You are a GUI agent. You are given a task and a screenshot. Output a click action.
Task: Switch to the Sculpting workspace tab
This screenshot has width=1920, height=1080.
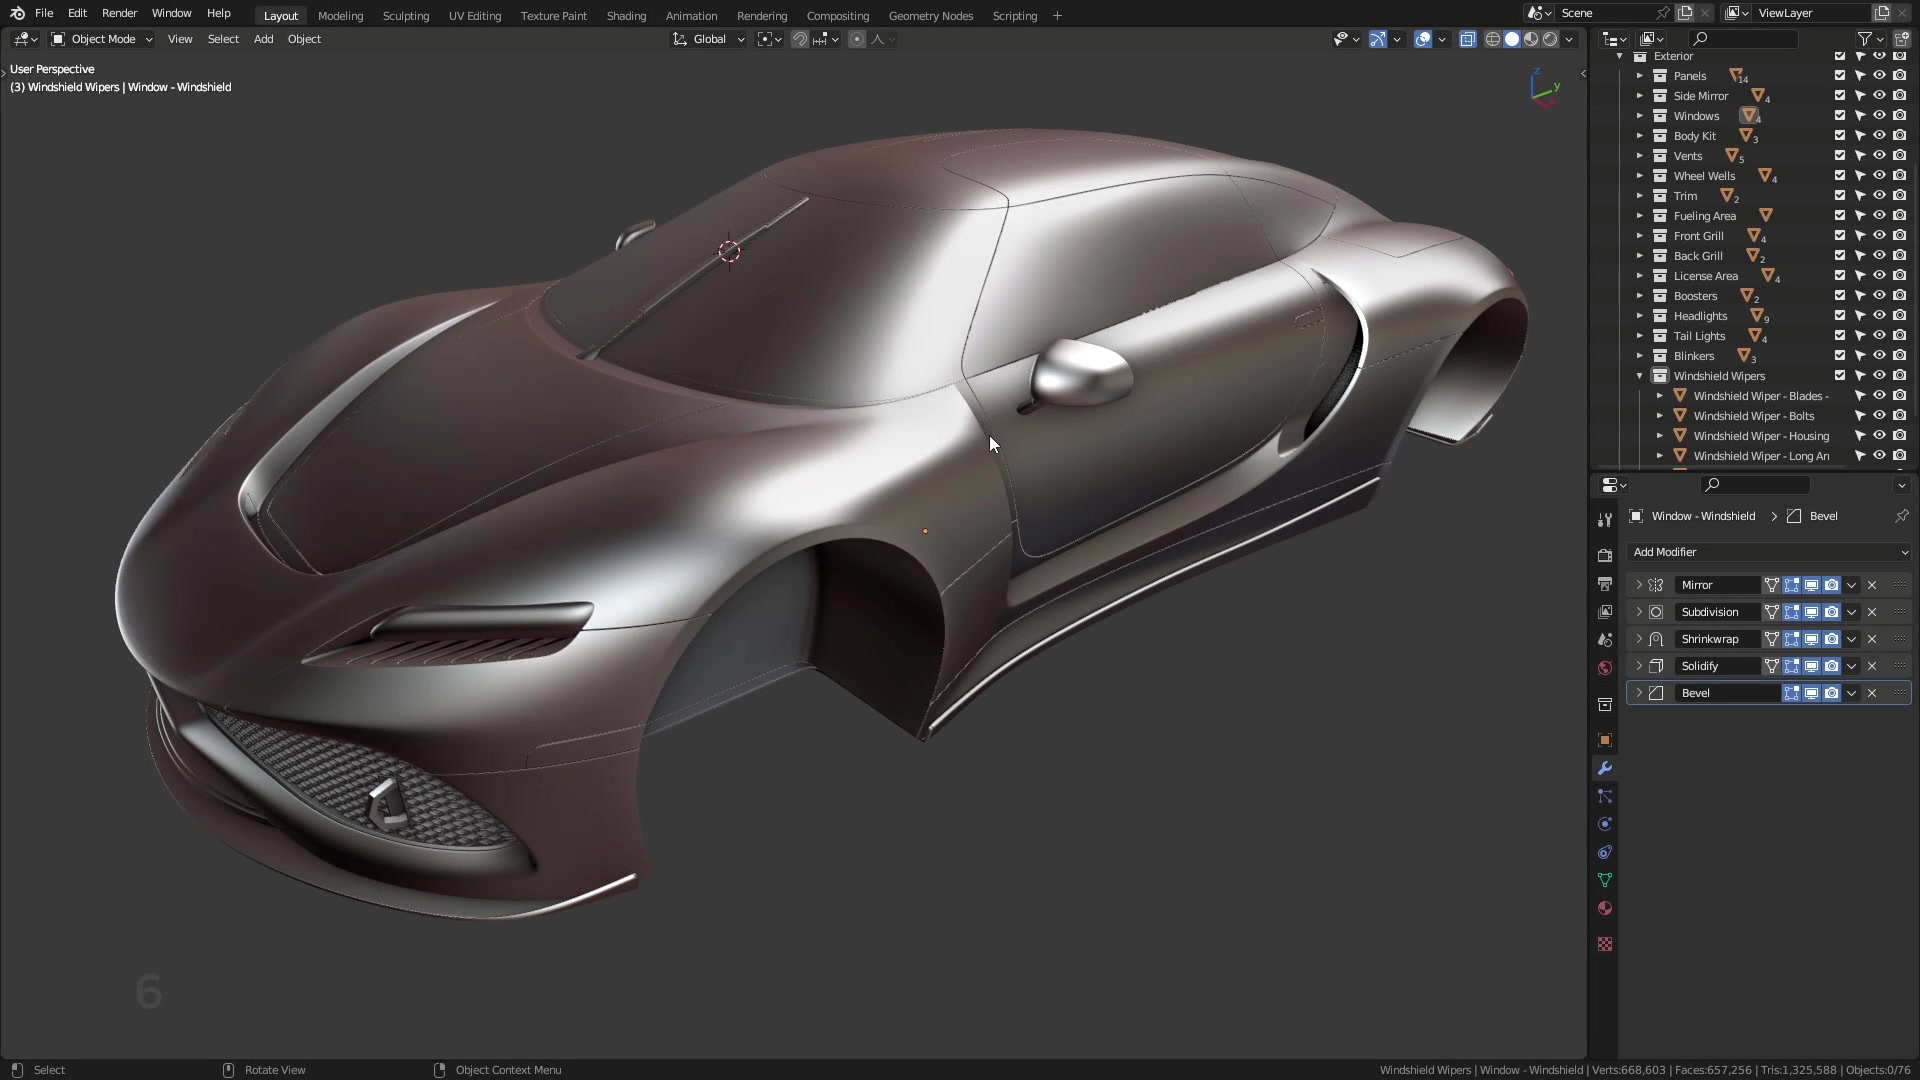click(406, 16)
